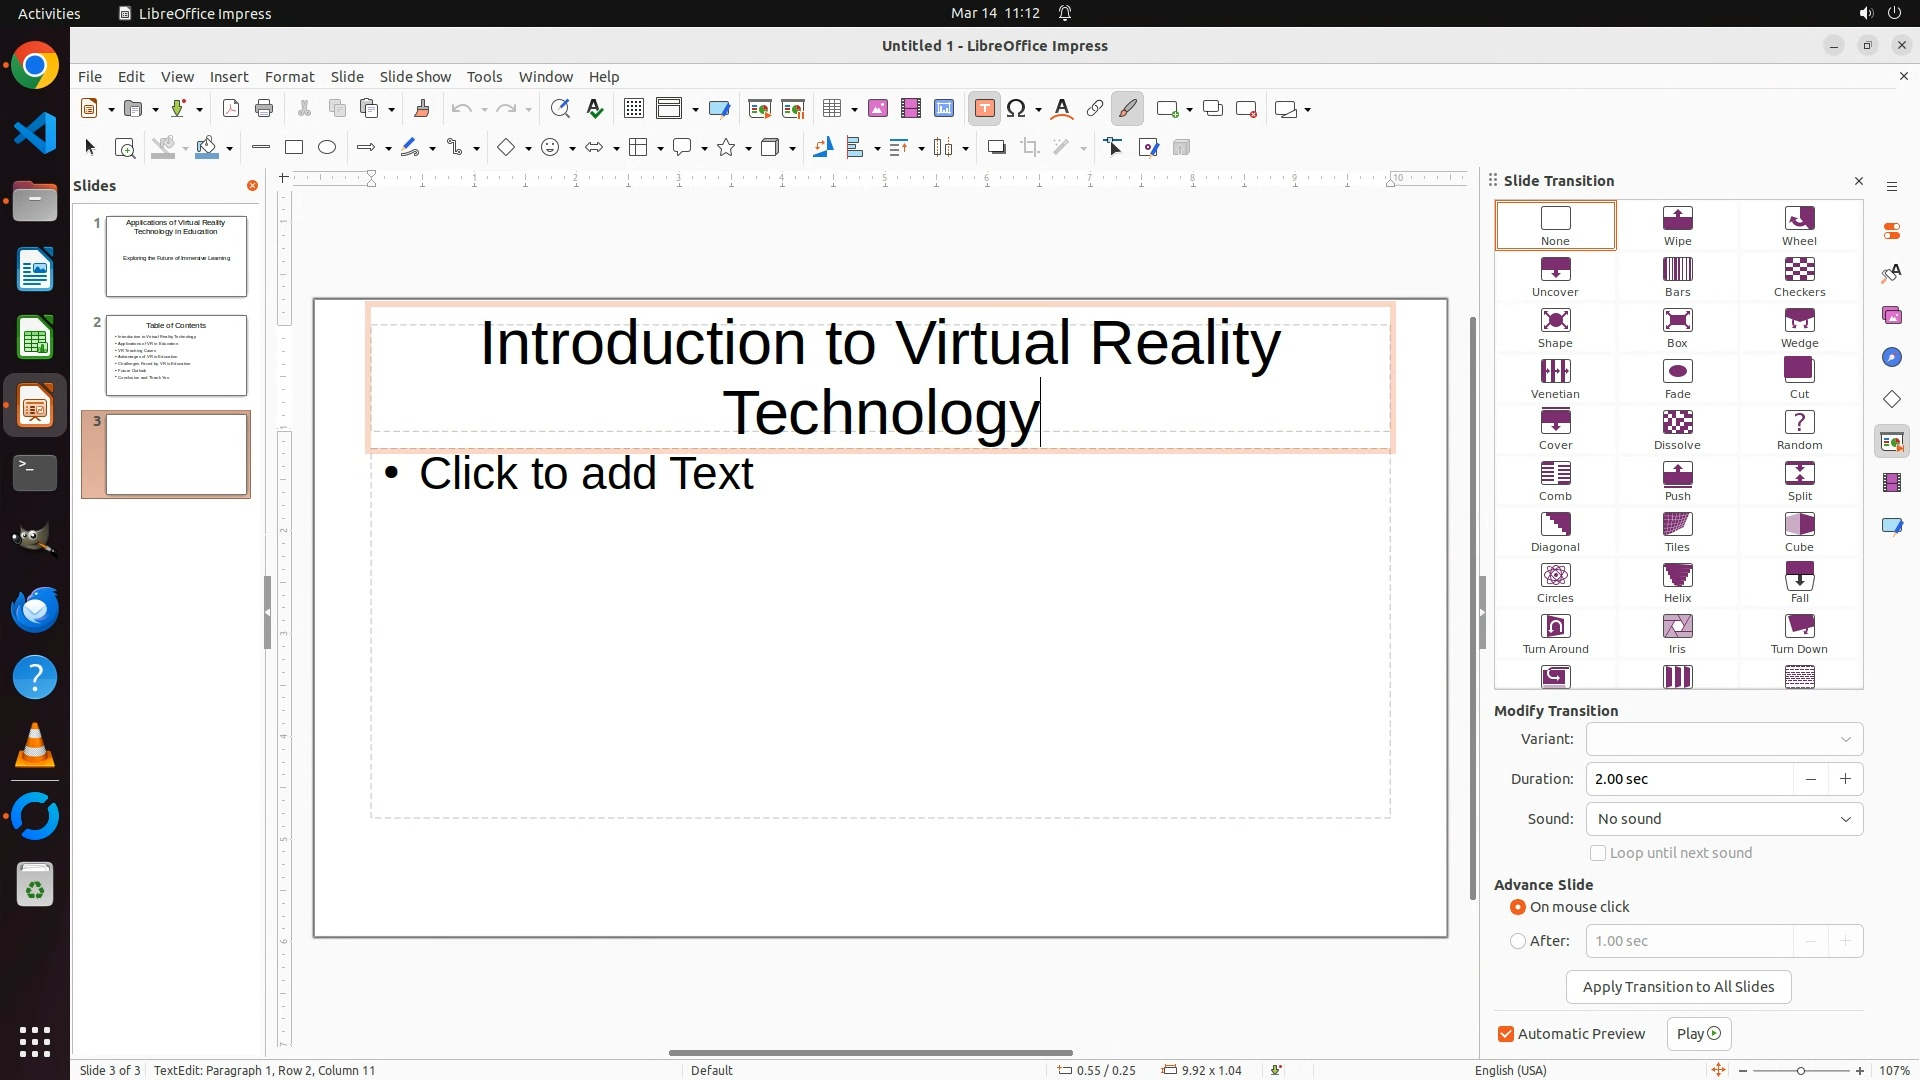Click the Insert Table toolbar icon
Screen dimensions: 1920x1080
pyautogui.click(x=831, y=109)
